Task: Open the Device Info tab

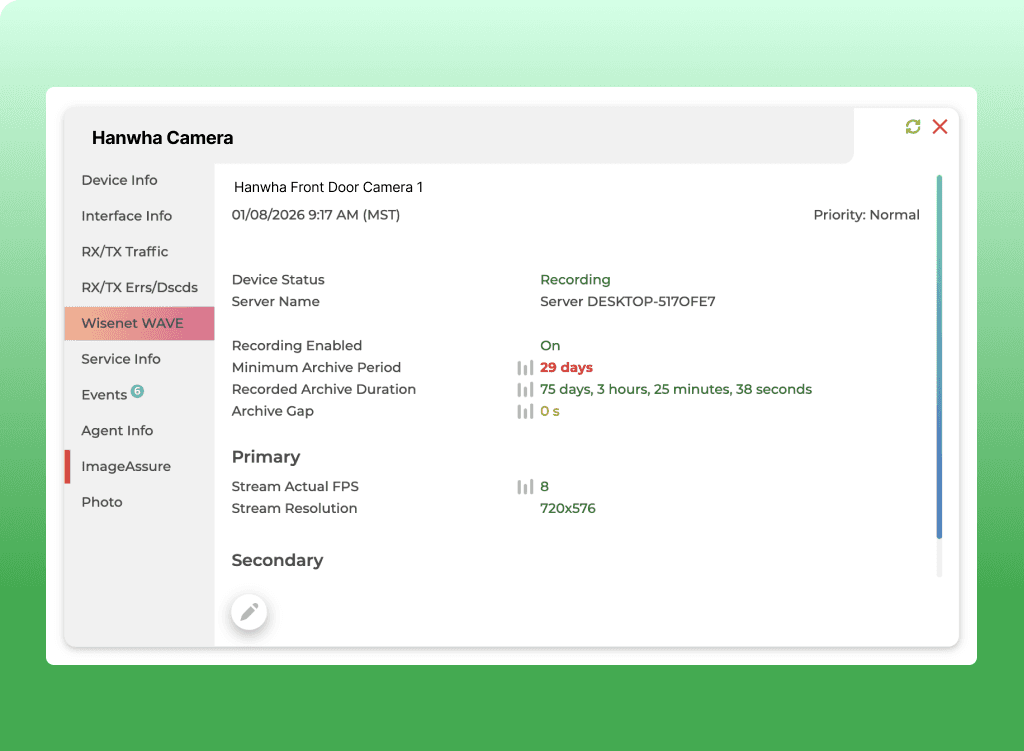Action: point(139,180)
